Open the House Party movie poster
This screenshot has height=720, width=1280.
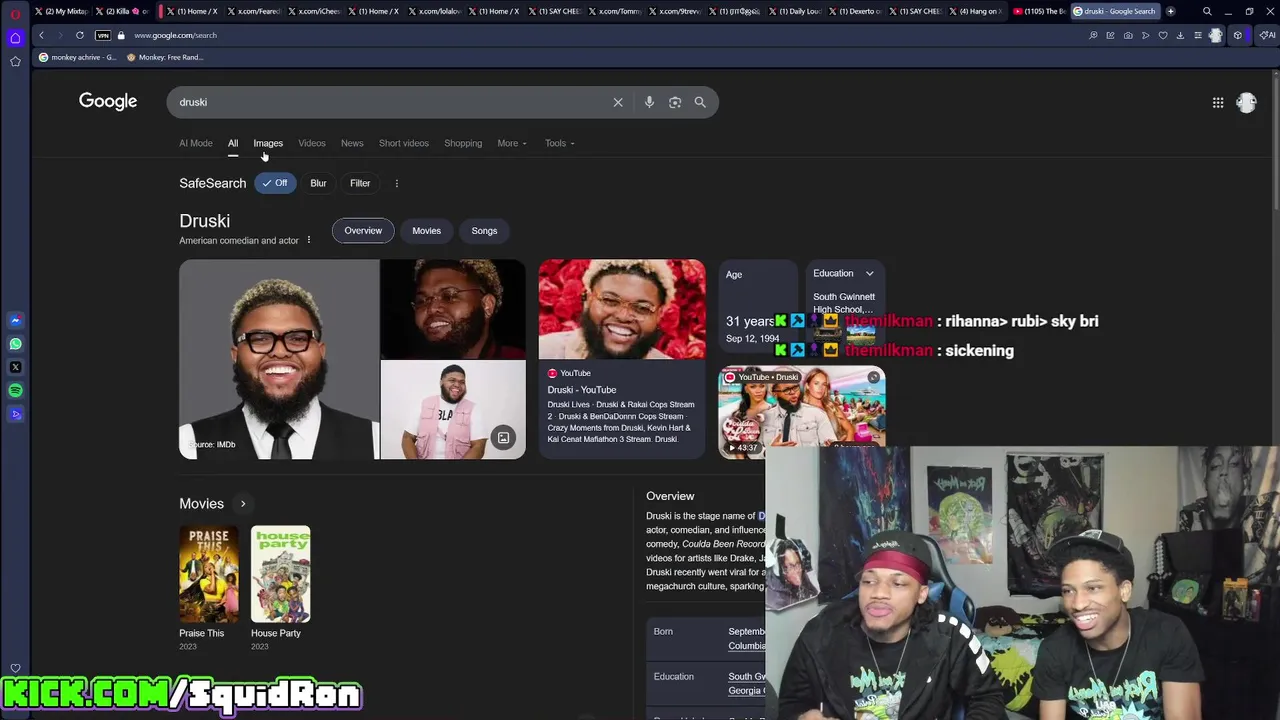[x=281, y=574]
